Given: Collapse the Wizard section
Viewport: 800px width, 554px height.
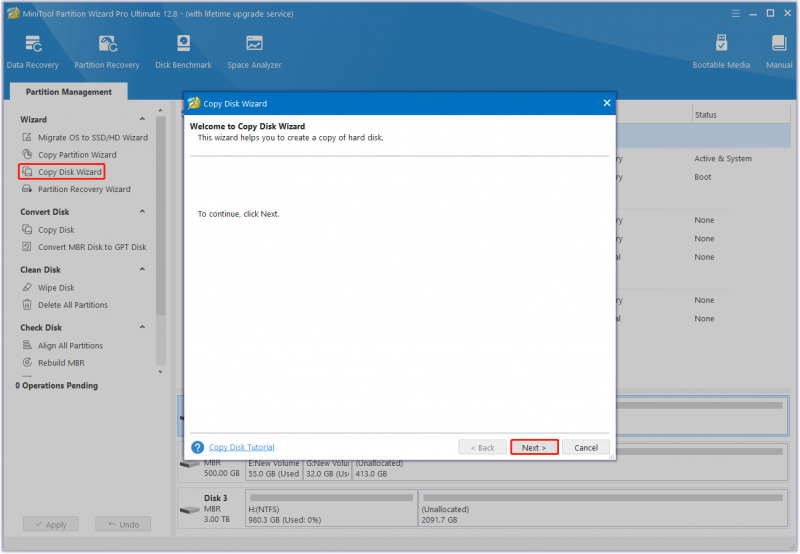Looking at the screenshot, I should pos(142,119).
